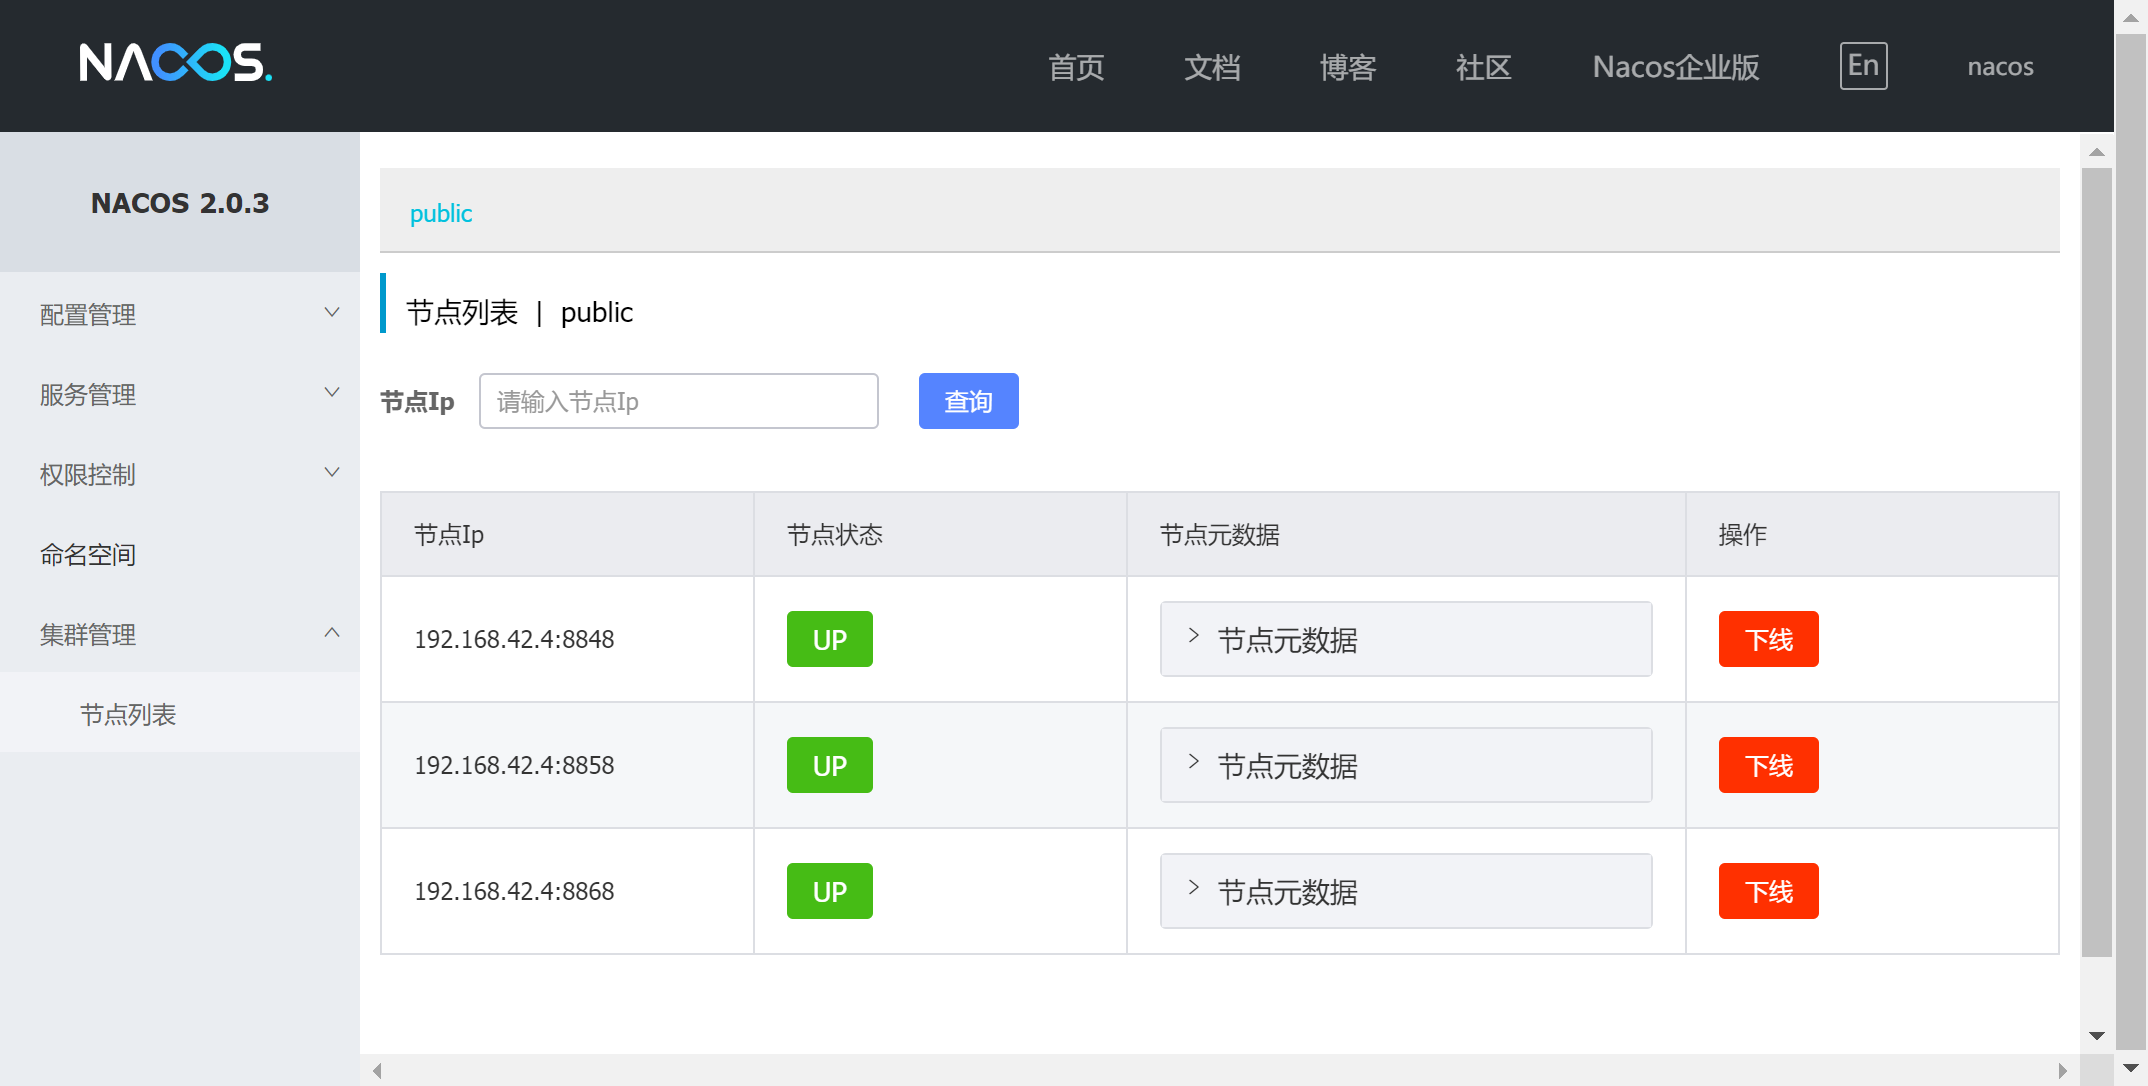Switch language with the En button
This screenshot has height=1086, width=2148.
coord(1863,66)
